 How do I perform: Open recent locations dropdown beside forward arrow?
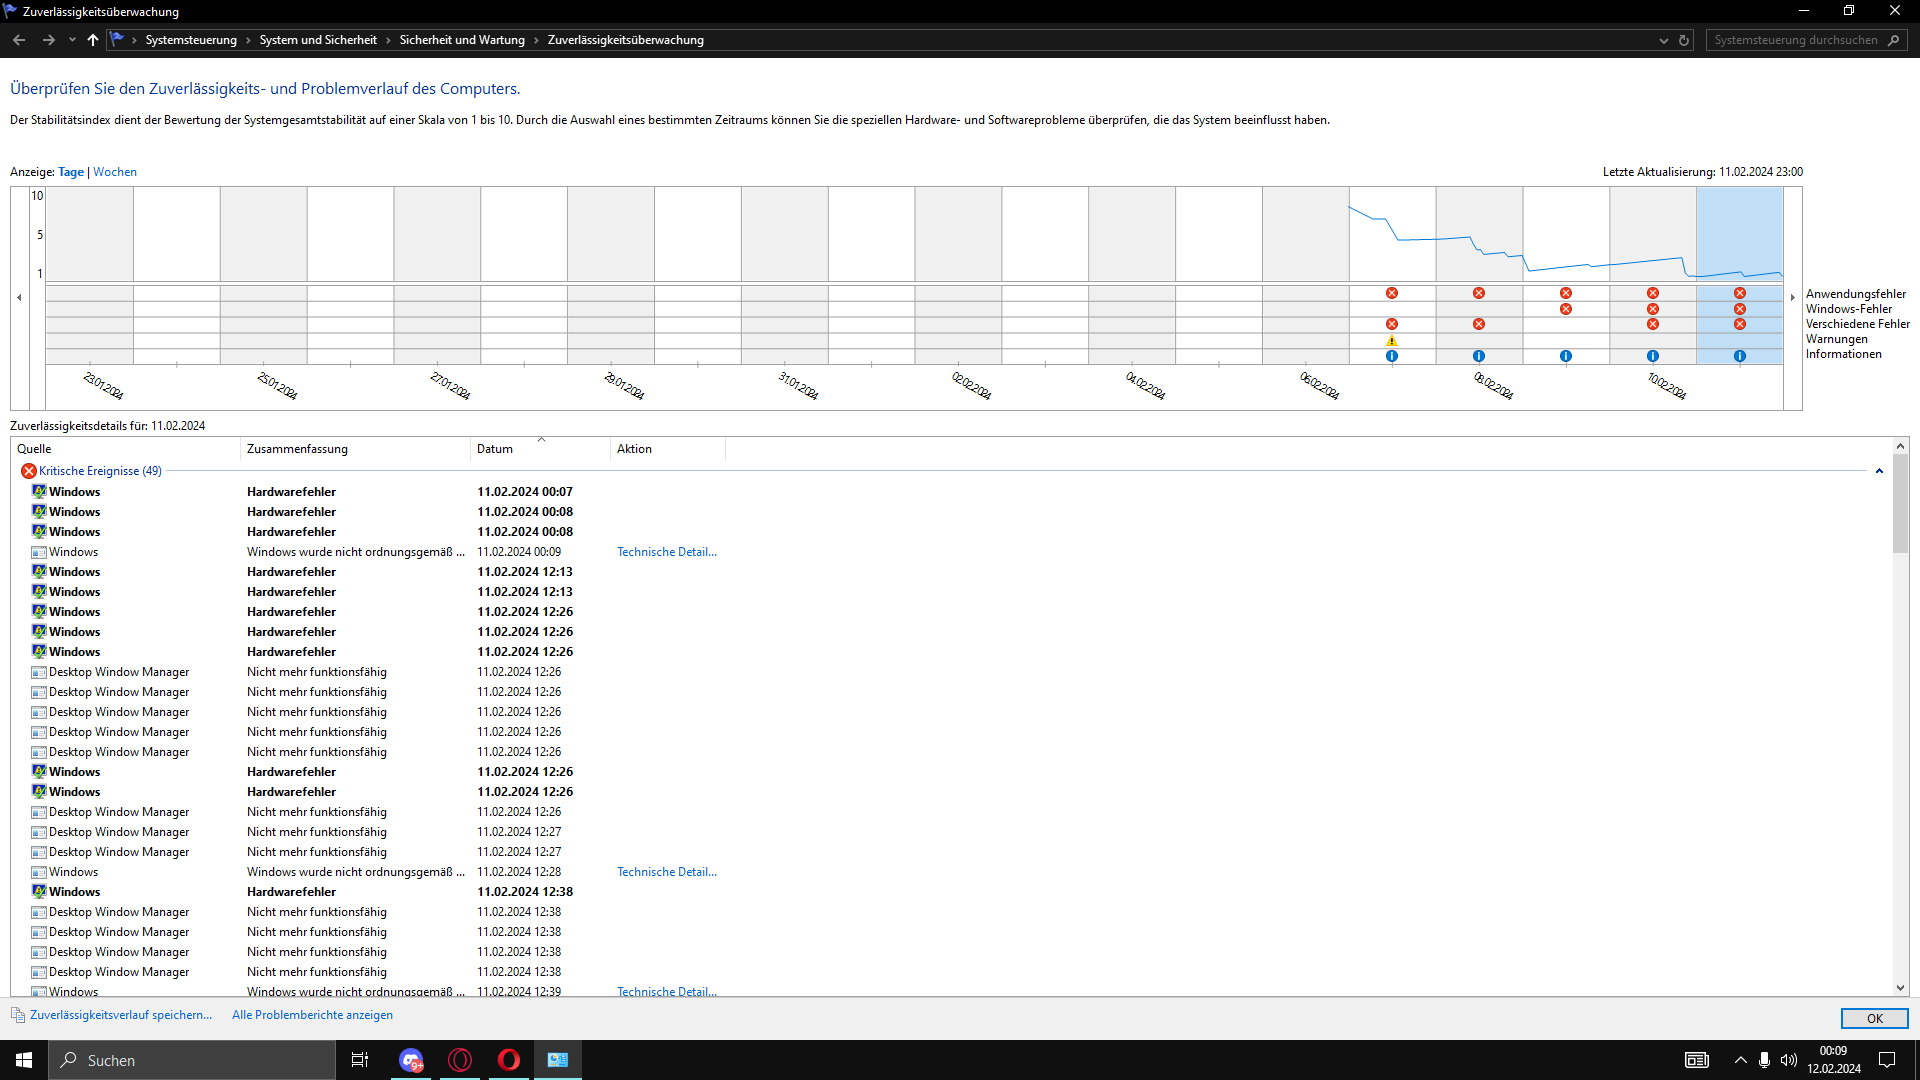pyautogui.click(x=72, y=40)
